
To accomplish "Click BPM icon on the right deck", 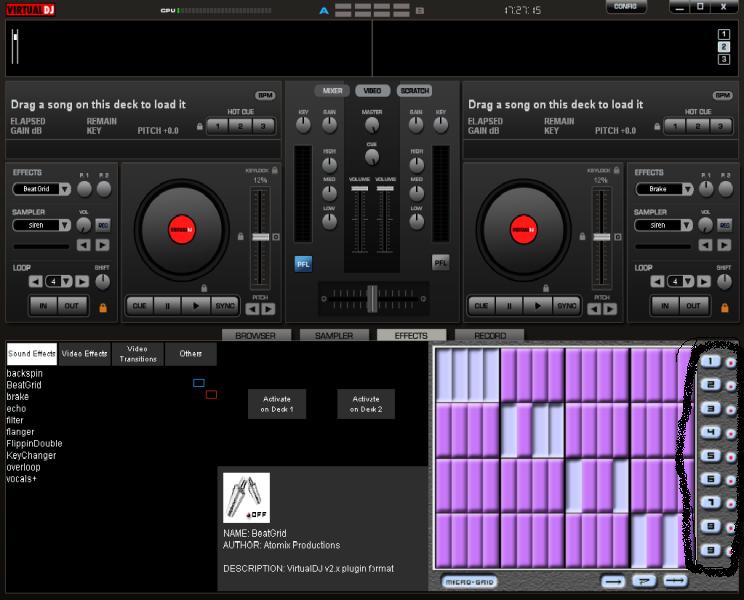I will pyautogui.click(x=722, y=95).
